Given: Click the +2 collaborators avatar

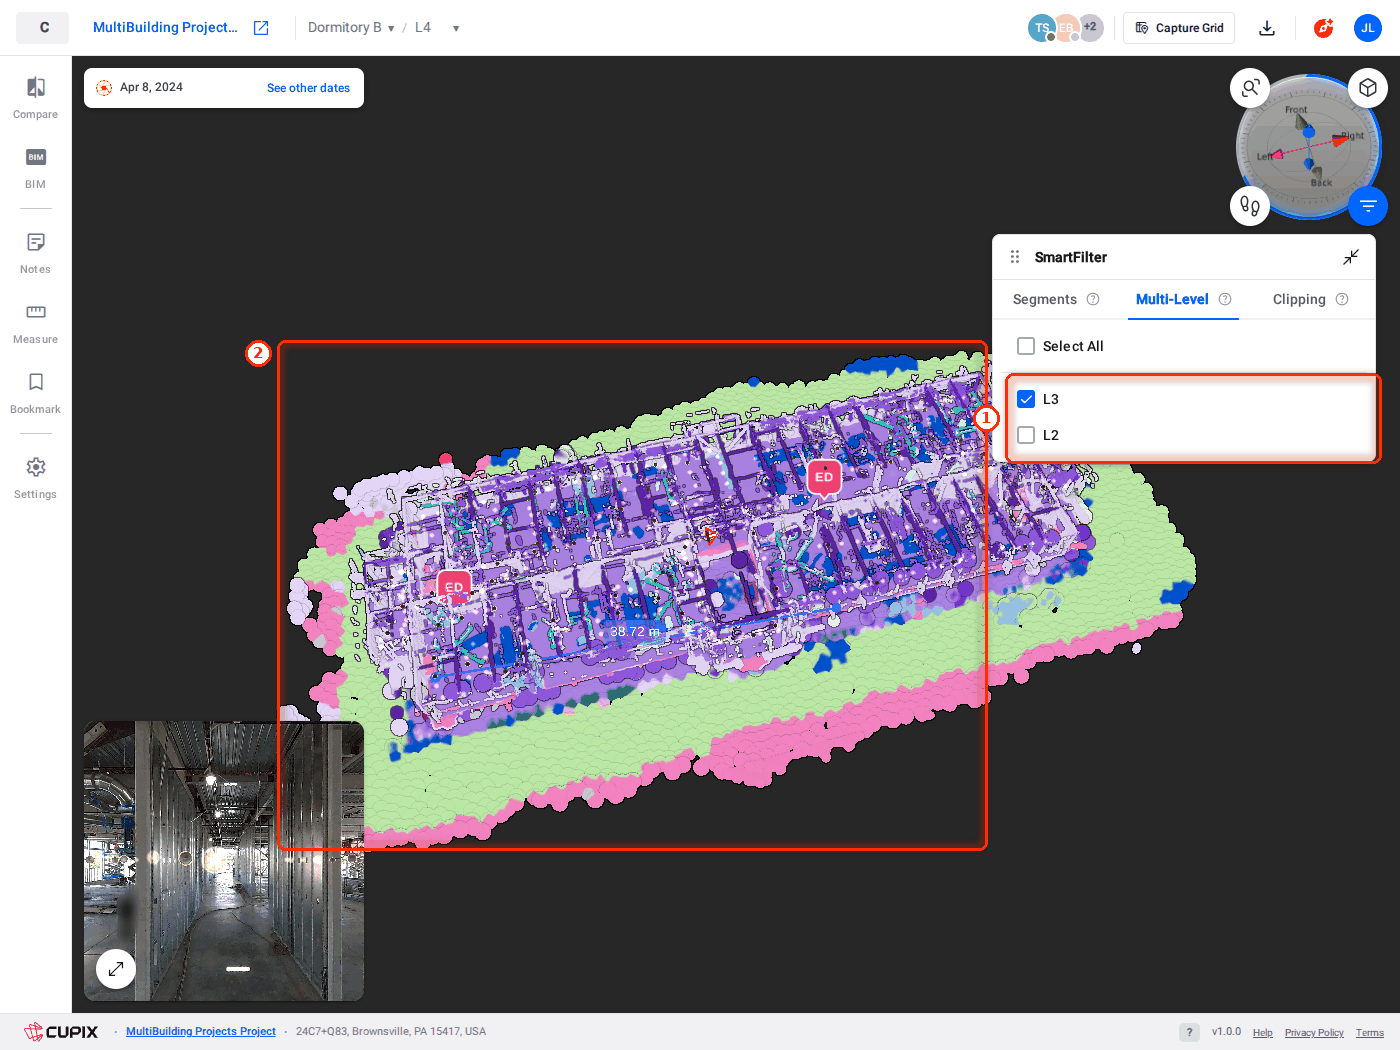Looking at the screenshot, I should [1090, 28].
